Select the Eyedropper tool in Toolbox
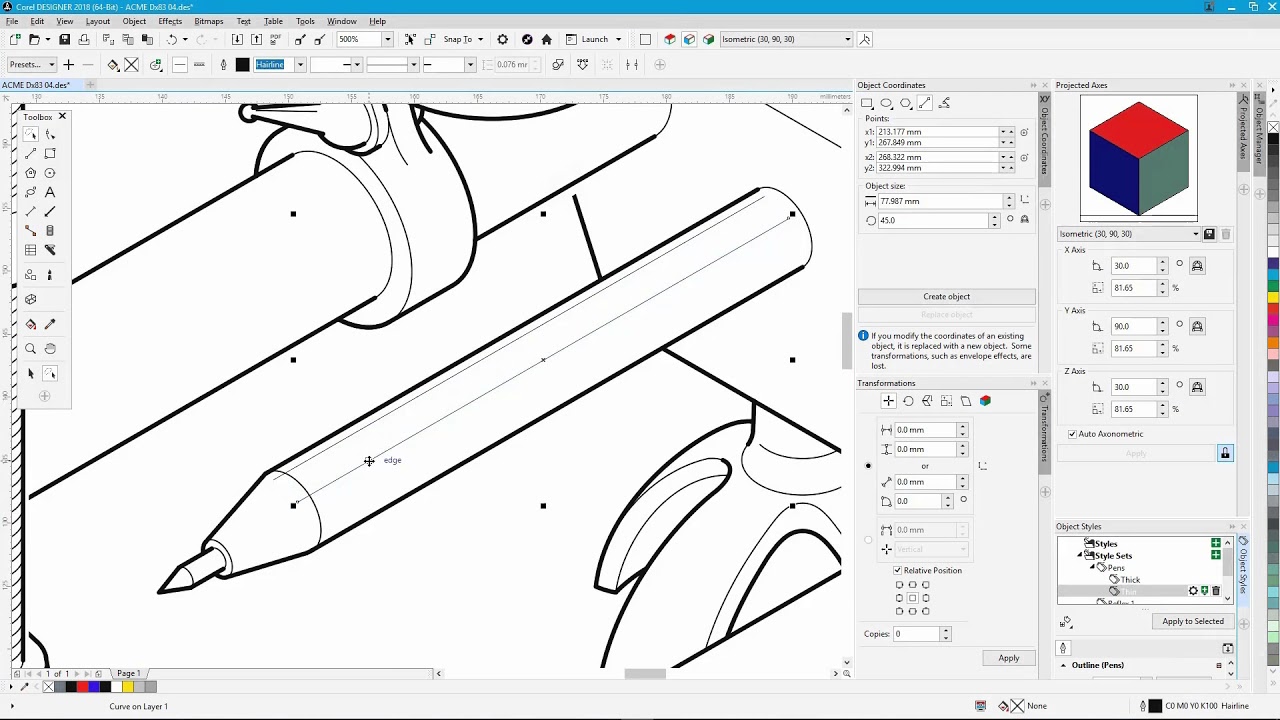1280x720 pixels. point(50,324)
